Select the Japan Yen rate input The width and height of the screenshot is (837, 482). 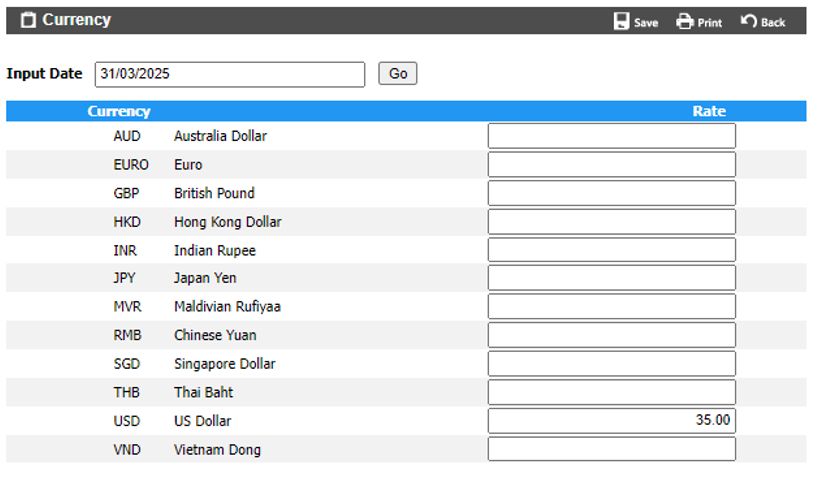click(x=611, y=278)
